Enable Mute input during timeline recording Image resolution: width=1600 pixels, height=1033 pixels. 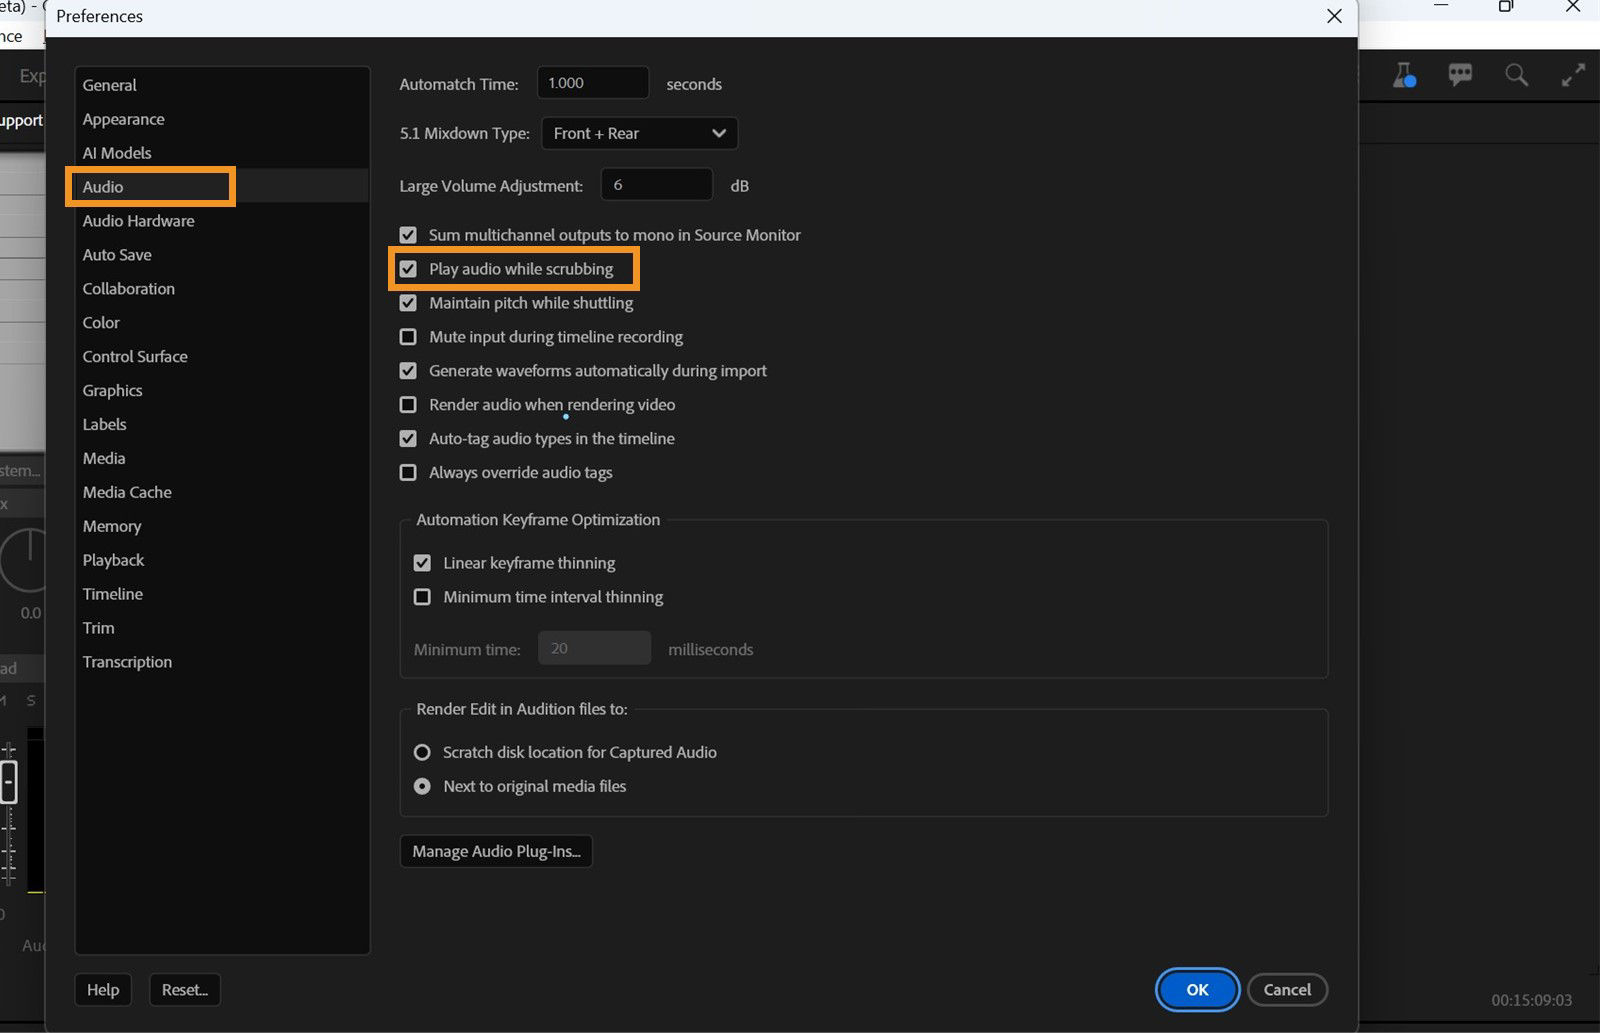pos(408,337)
